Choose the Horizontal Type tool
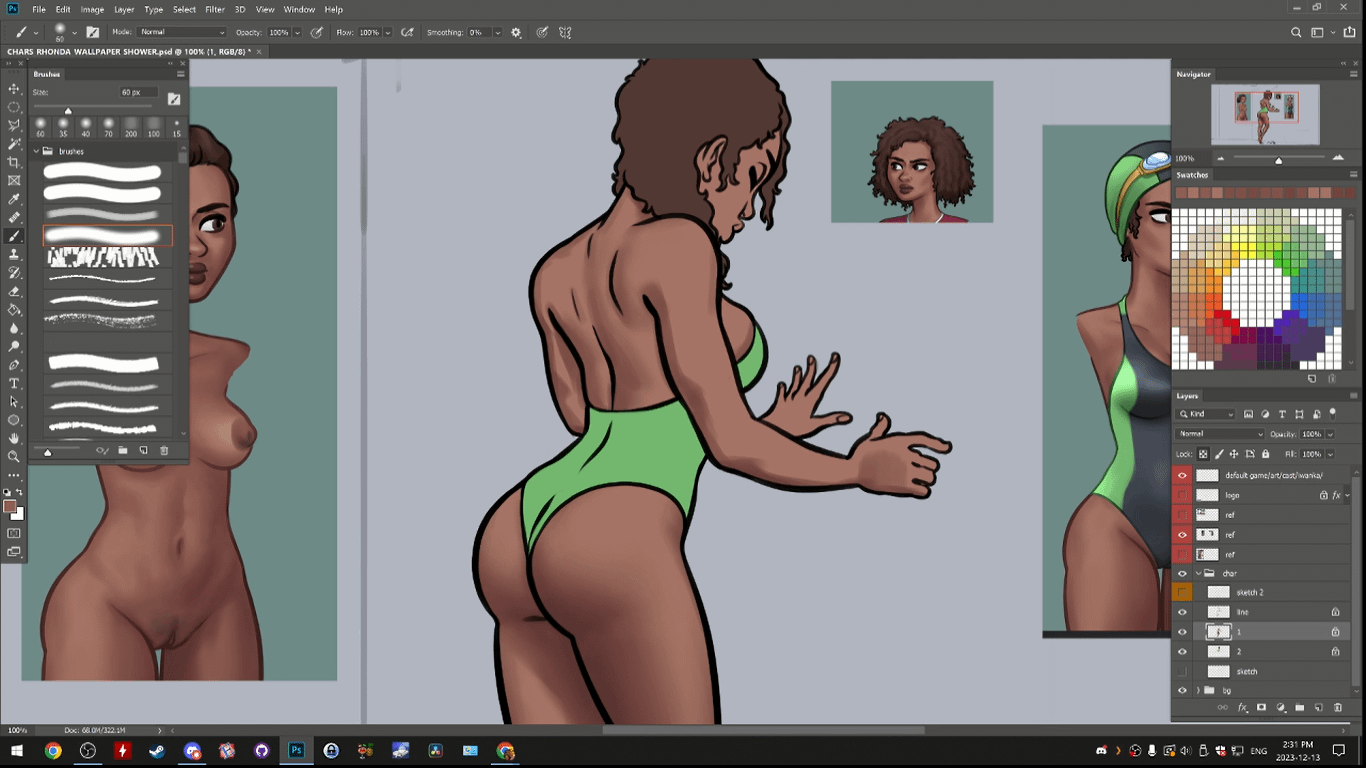 (14, 383)
